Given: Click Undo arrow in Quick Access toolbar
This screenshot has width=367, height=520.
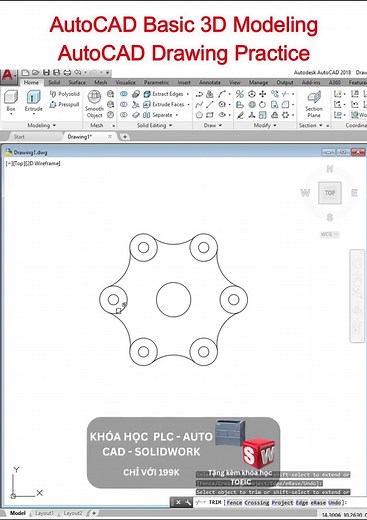Looking at the screenshot, I should [x=78, y=72].
